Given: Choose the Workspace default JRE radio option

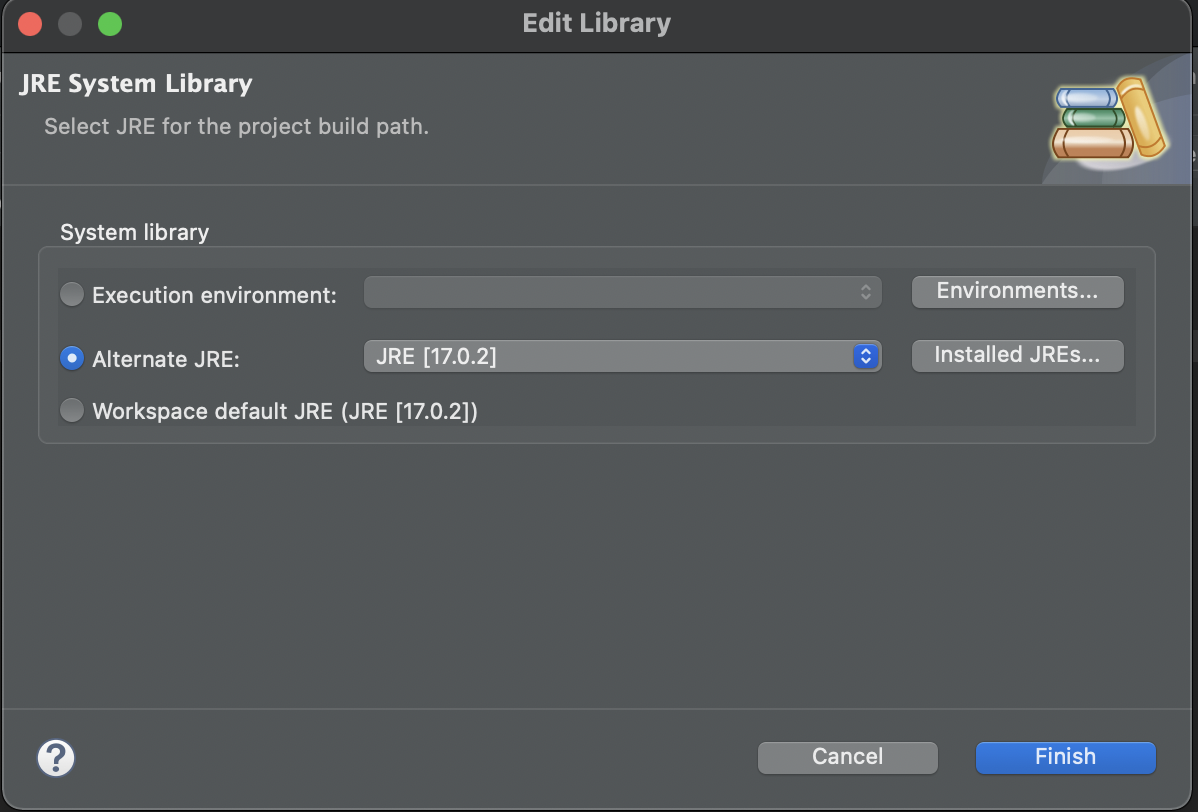Looking at the screenshot, I should [72, 410].
